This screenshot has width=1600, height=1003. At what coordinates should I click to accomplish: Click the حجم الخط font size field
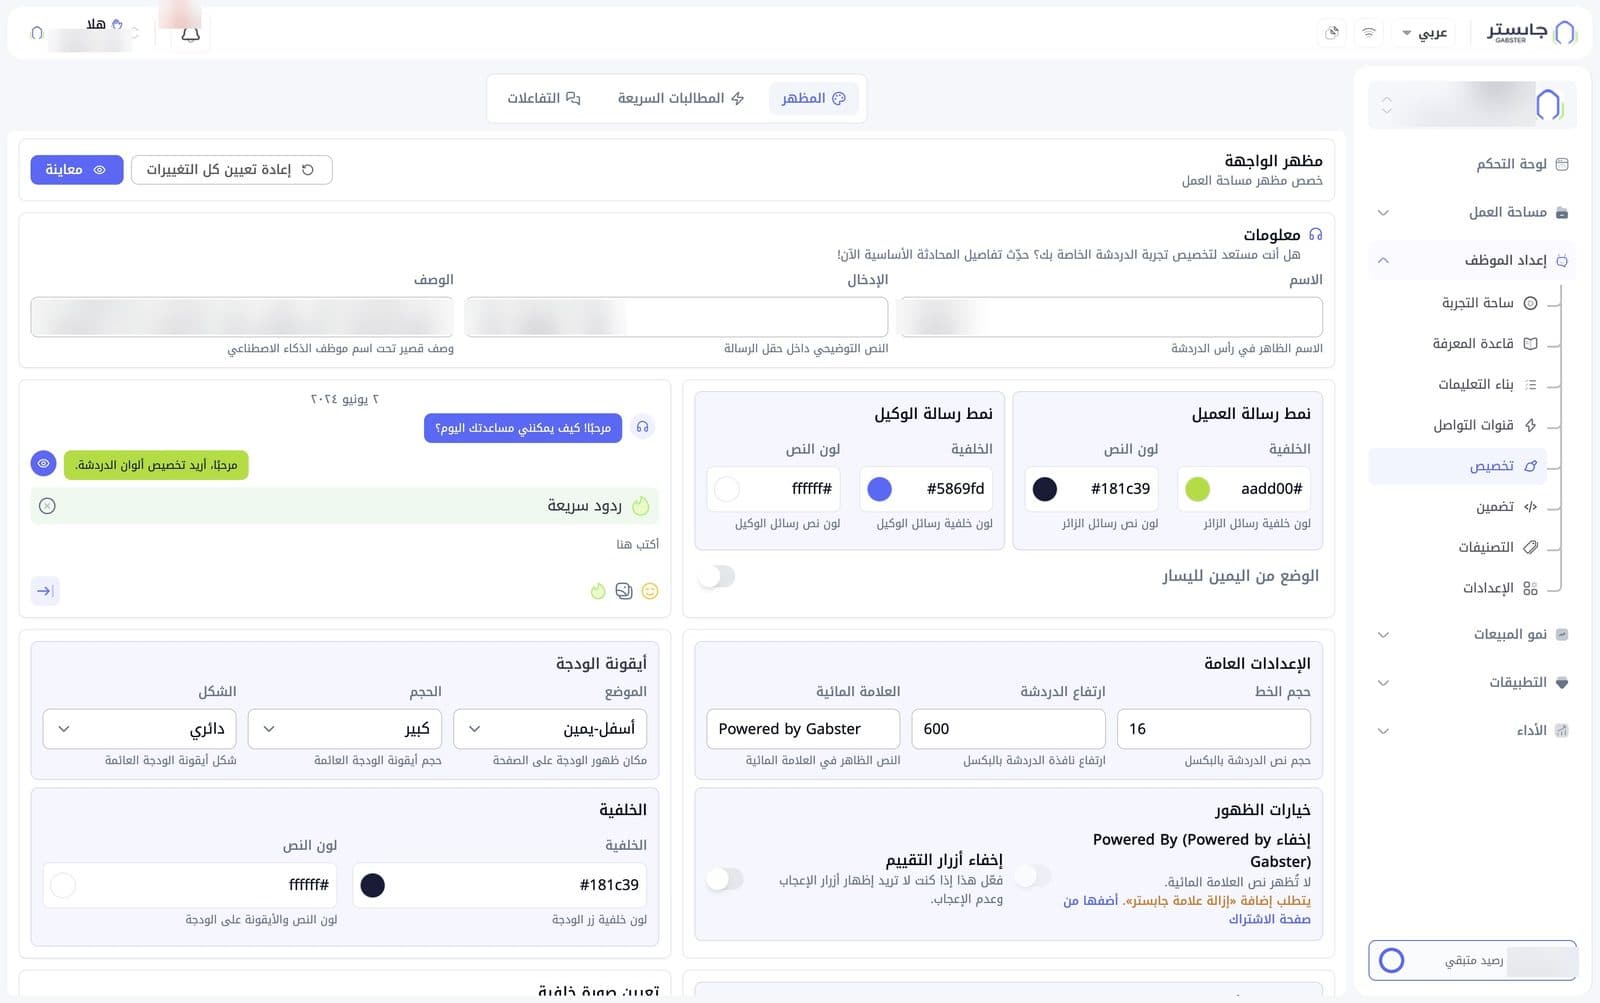pyautogui.click(x=1214, y=729)
